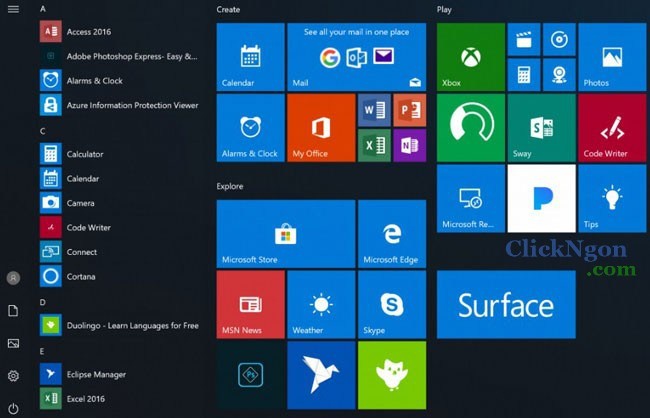
Task: Open Camera from the app list
Action: (120, 203)
